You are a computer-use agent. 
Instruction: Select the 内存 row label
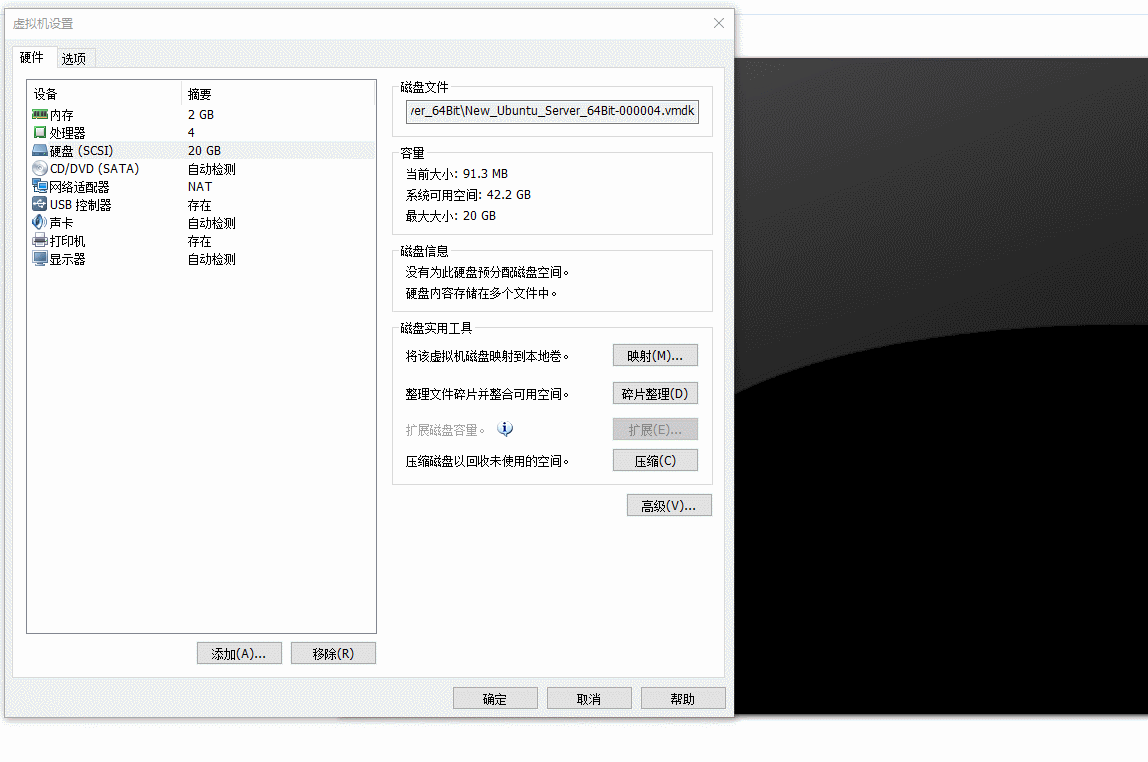click(x=62, y=115)
